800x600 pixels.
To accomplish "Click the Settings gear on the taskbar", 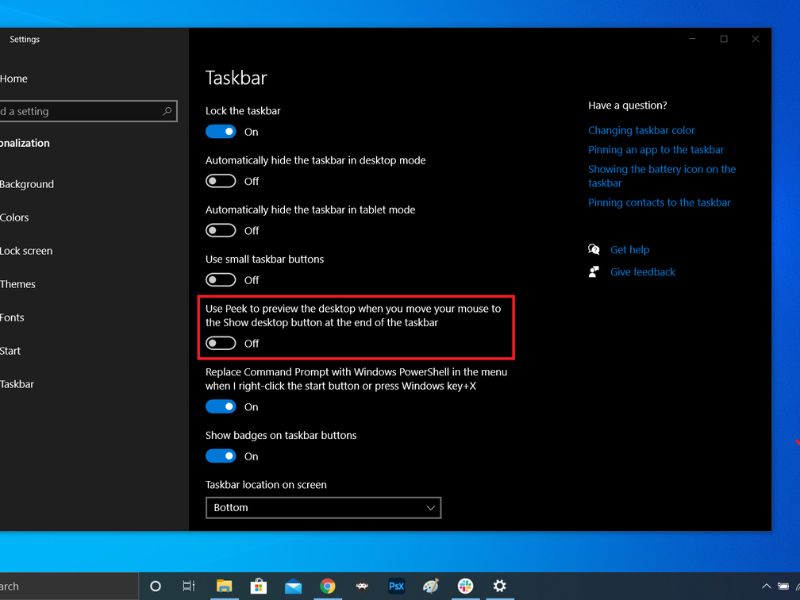I will coord(499,586).
